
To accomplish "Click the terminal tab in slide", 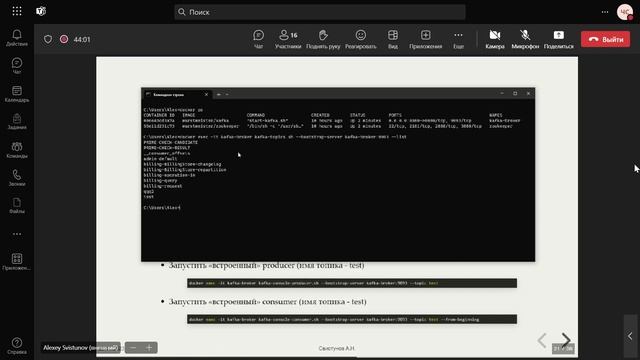I will (x=176, y=94).
